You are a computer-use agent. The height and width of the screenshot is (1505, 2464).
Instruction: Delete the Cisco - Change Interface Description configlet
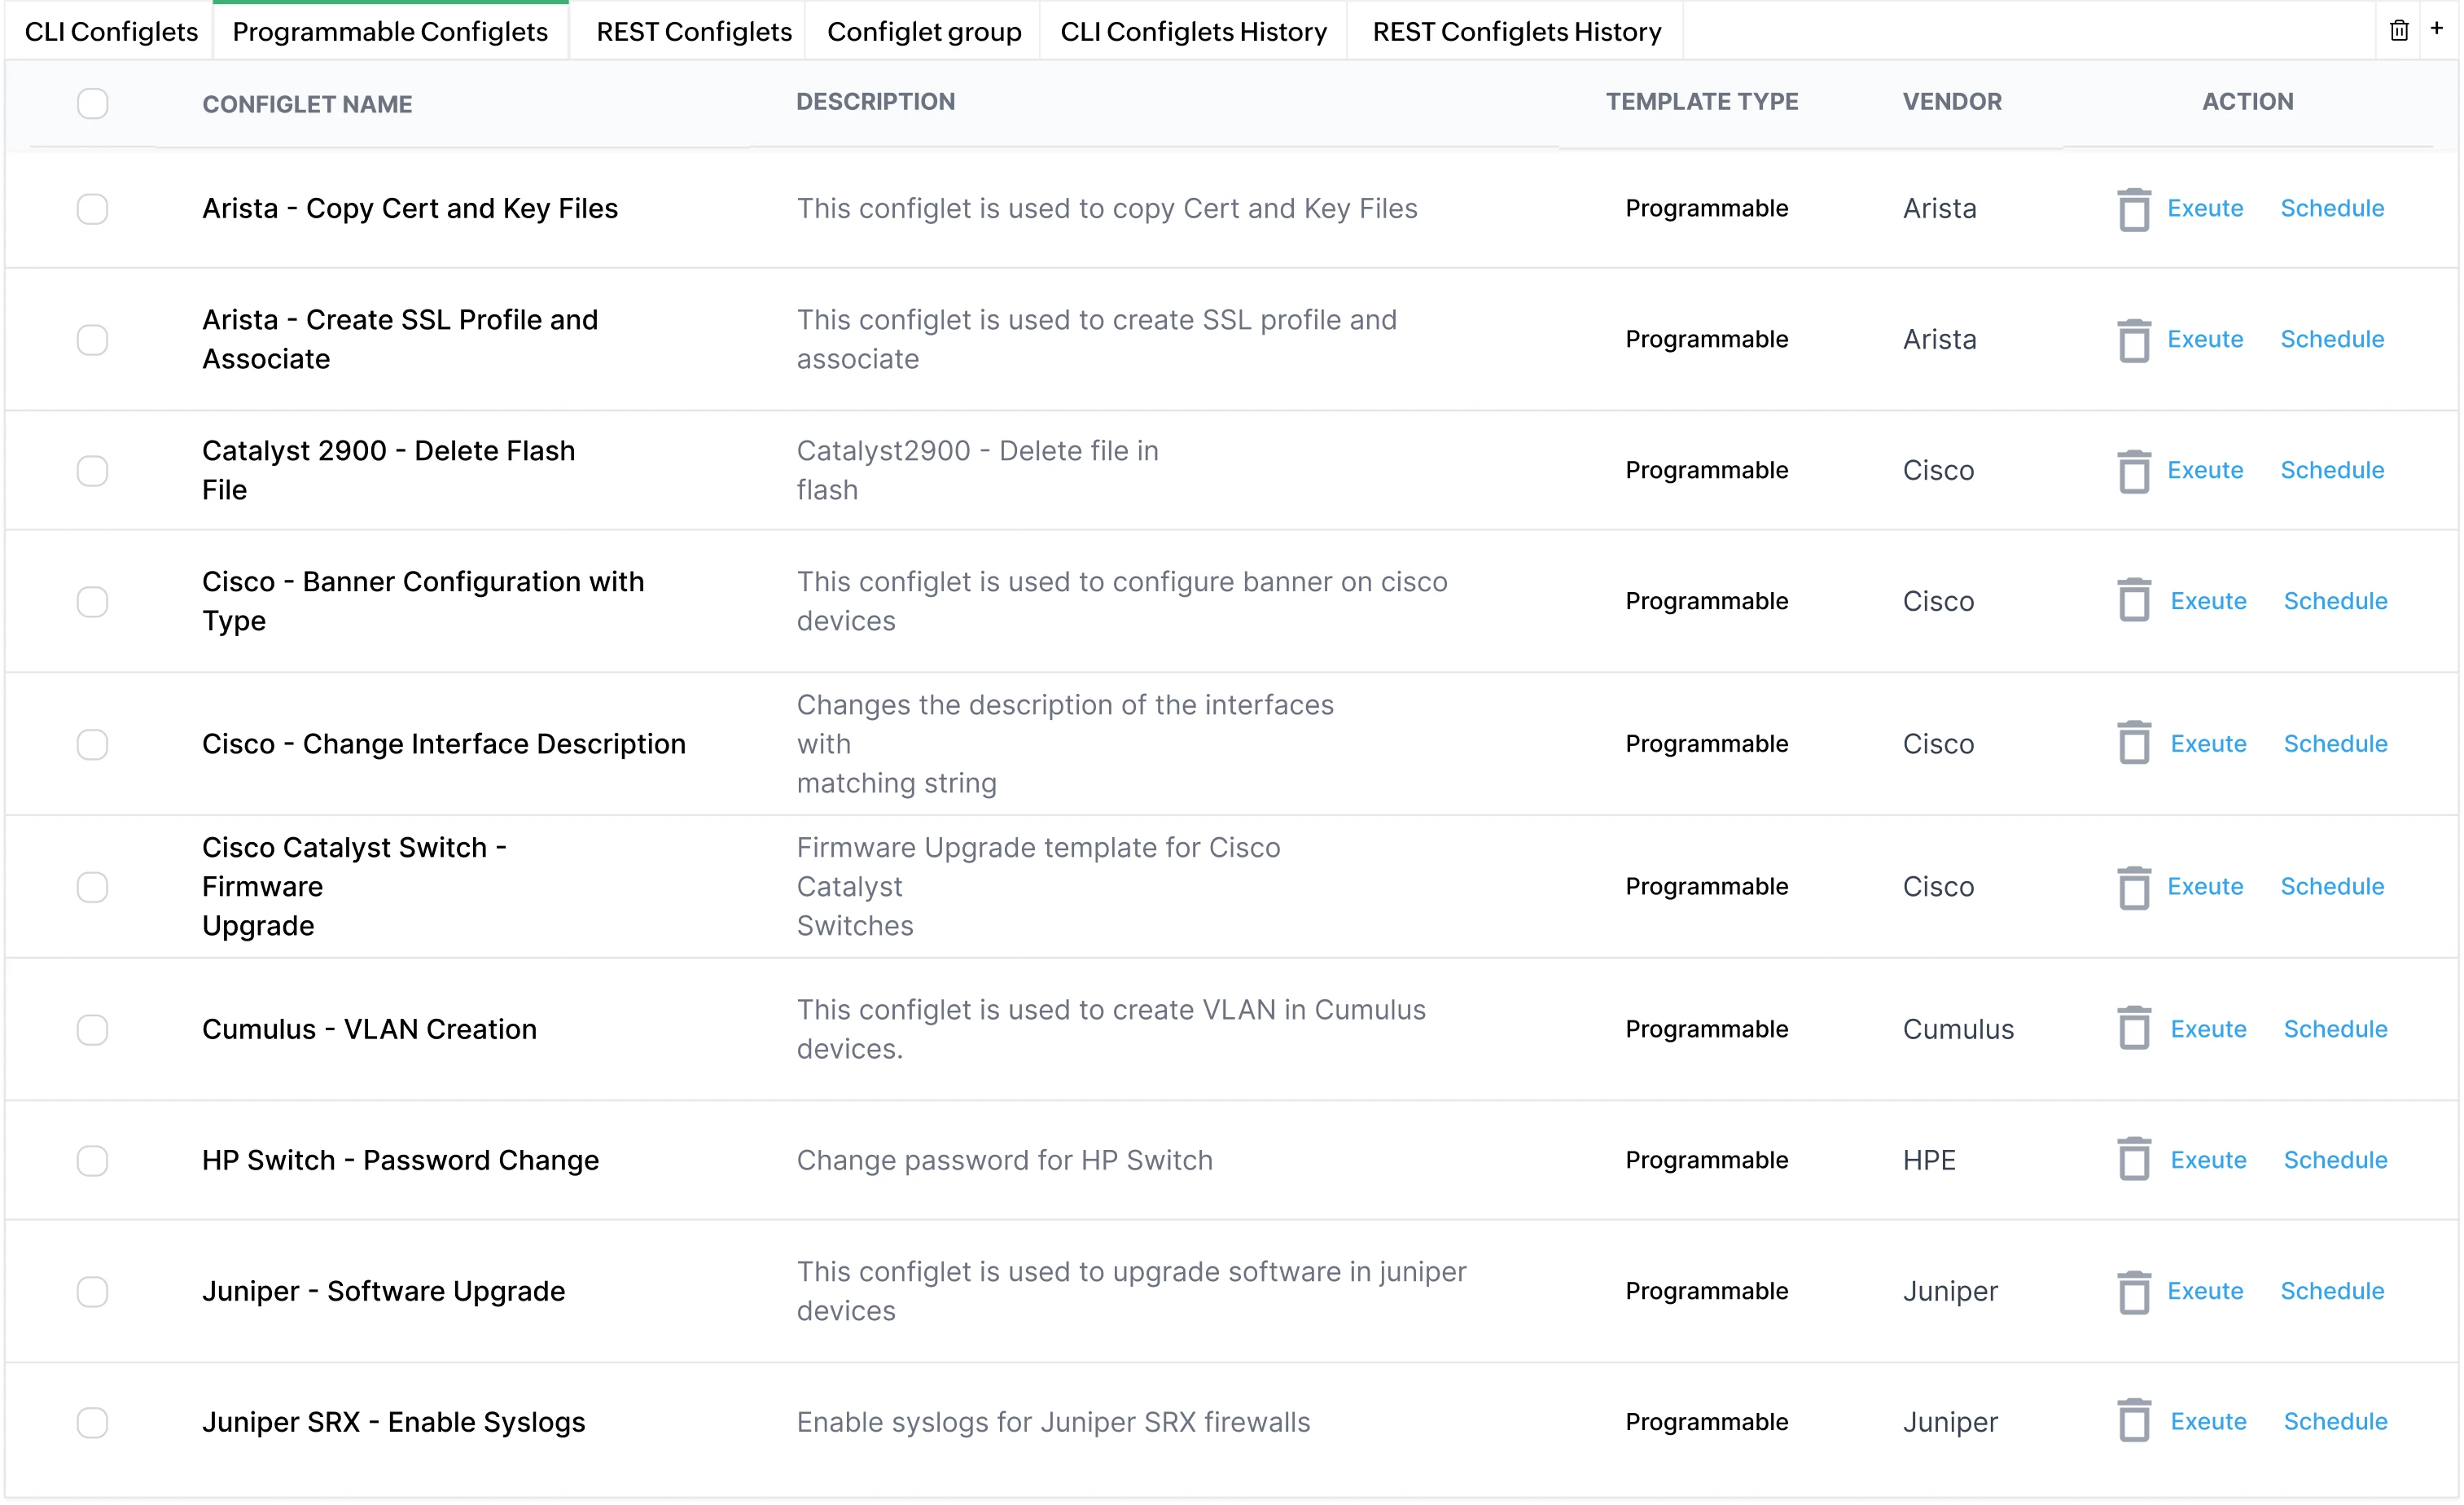(x=2135, y=743)
